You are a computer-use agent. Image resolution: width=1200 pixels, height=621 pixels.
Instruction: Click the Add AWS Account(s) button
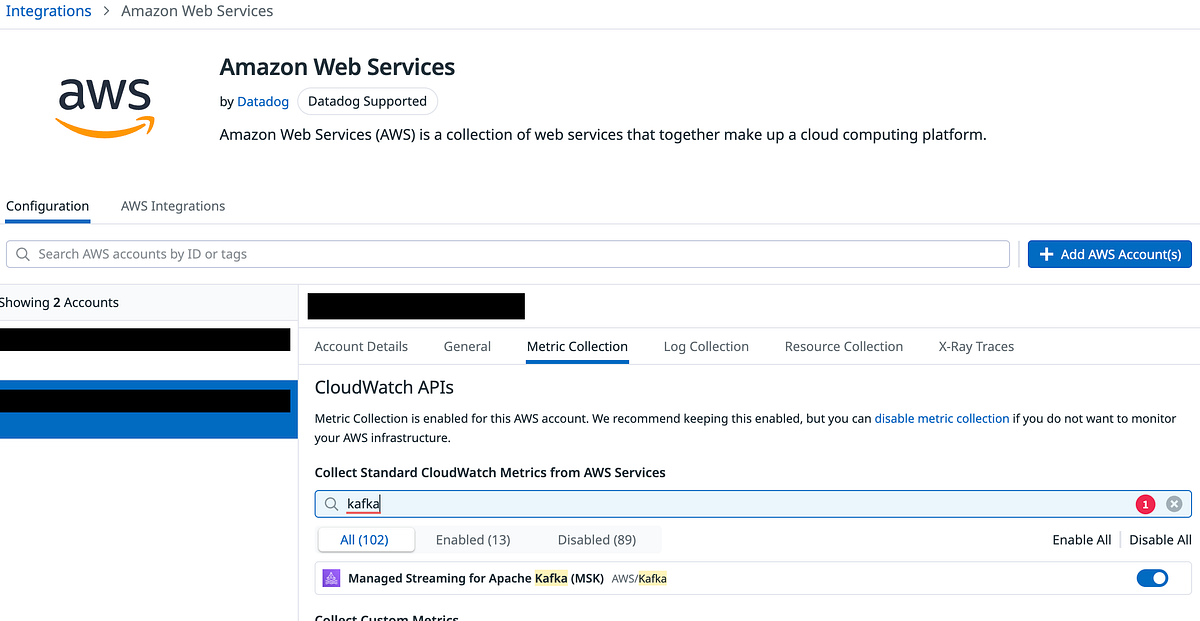[x=1109, y=254]
